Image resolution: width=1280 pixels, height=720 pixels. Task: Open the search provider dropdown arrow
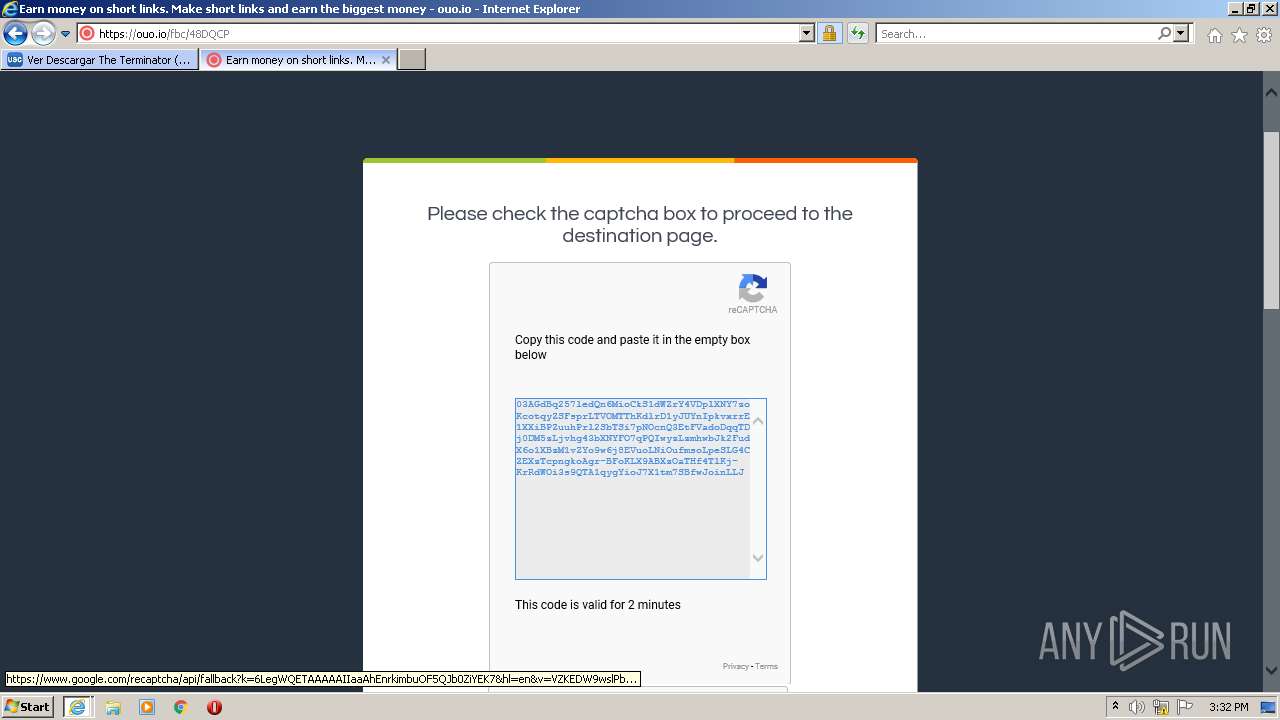click(x=1182, y=34)
